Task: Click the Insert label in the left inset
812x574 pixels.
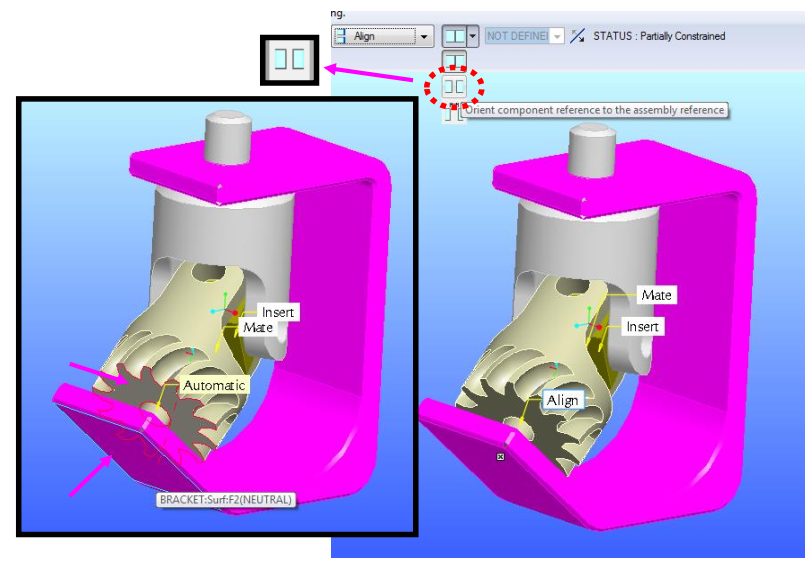Action: [x=278, y=312]
